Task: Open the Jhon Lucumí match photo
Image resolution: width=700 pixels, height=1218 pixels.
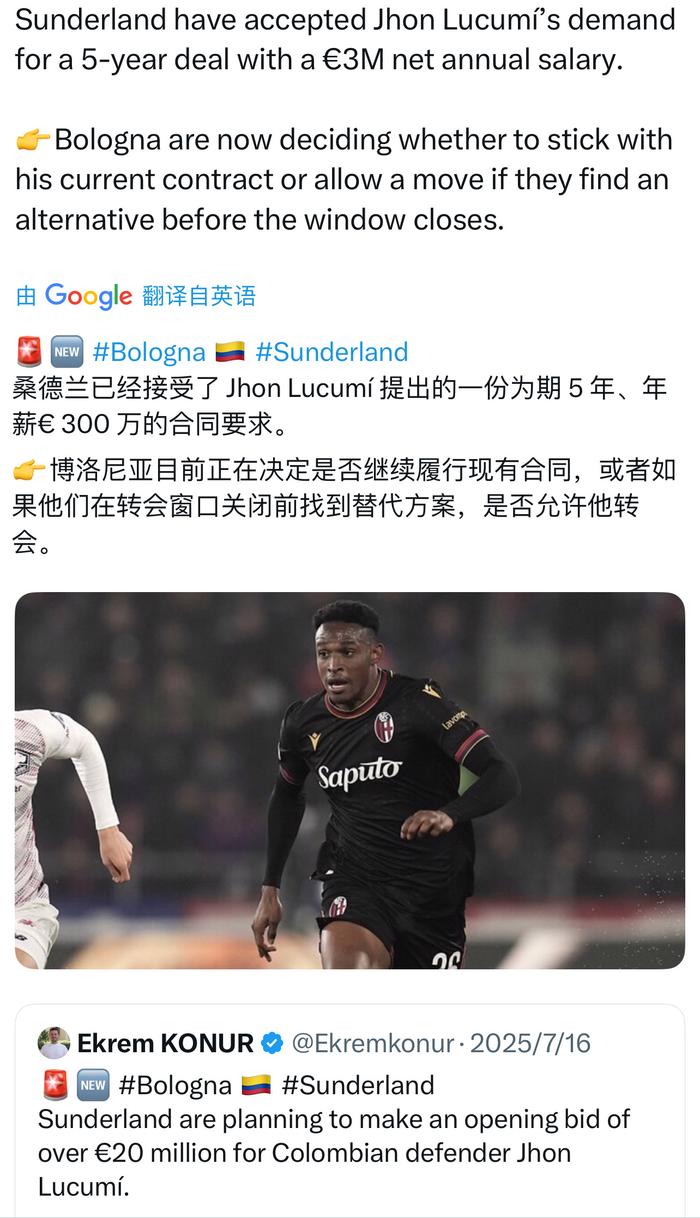Action: pos(350,780)
